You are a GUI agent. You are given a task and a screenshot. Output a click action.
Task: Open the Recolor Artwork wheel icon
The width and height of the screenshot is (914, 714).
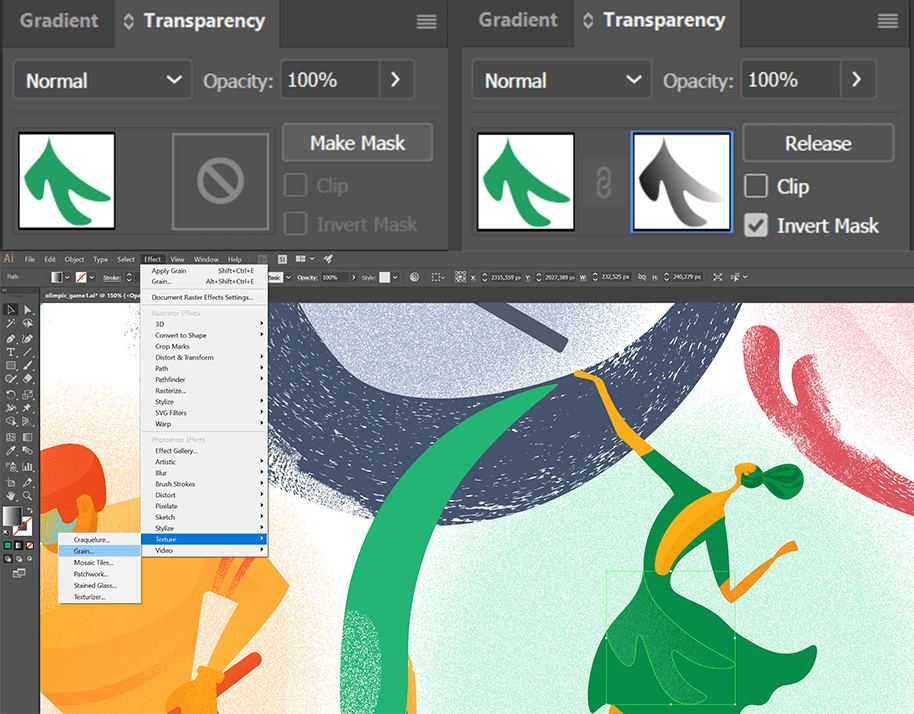point(414,277)
